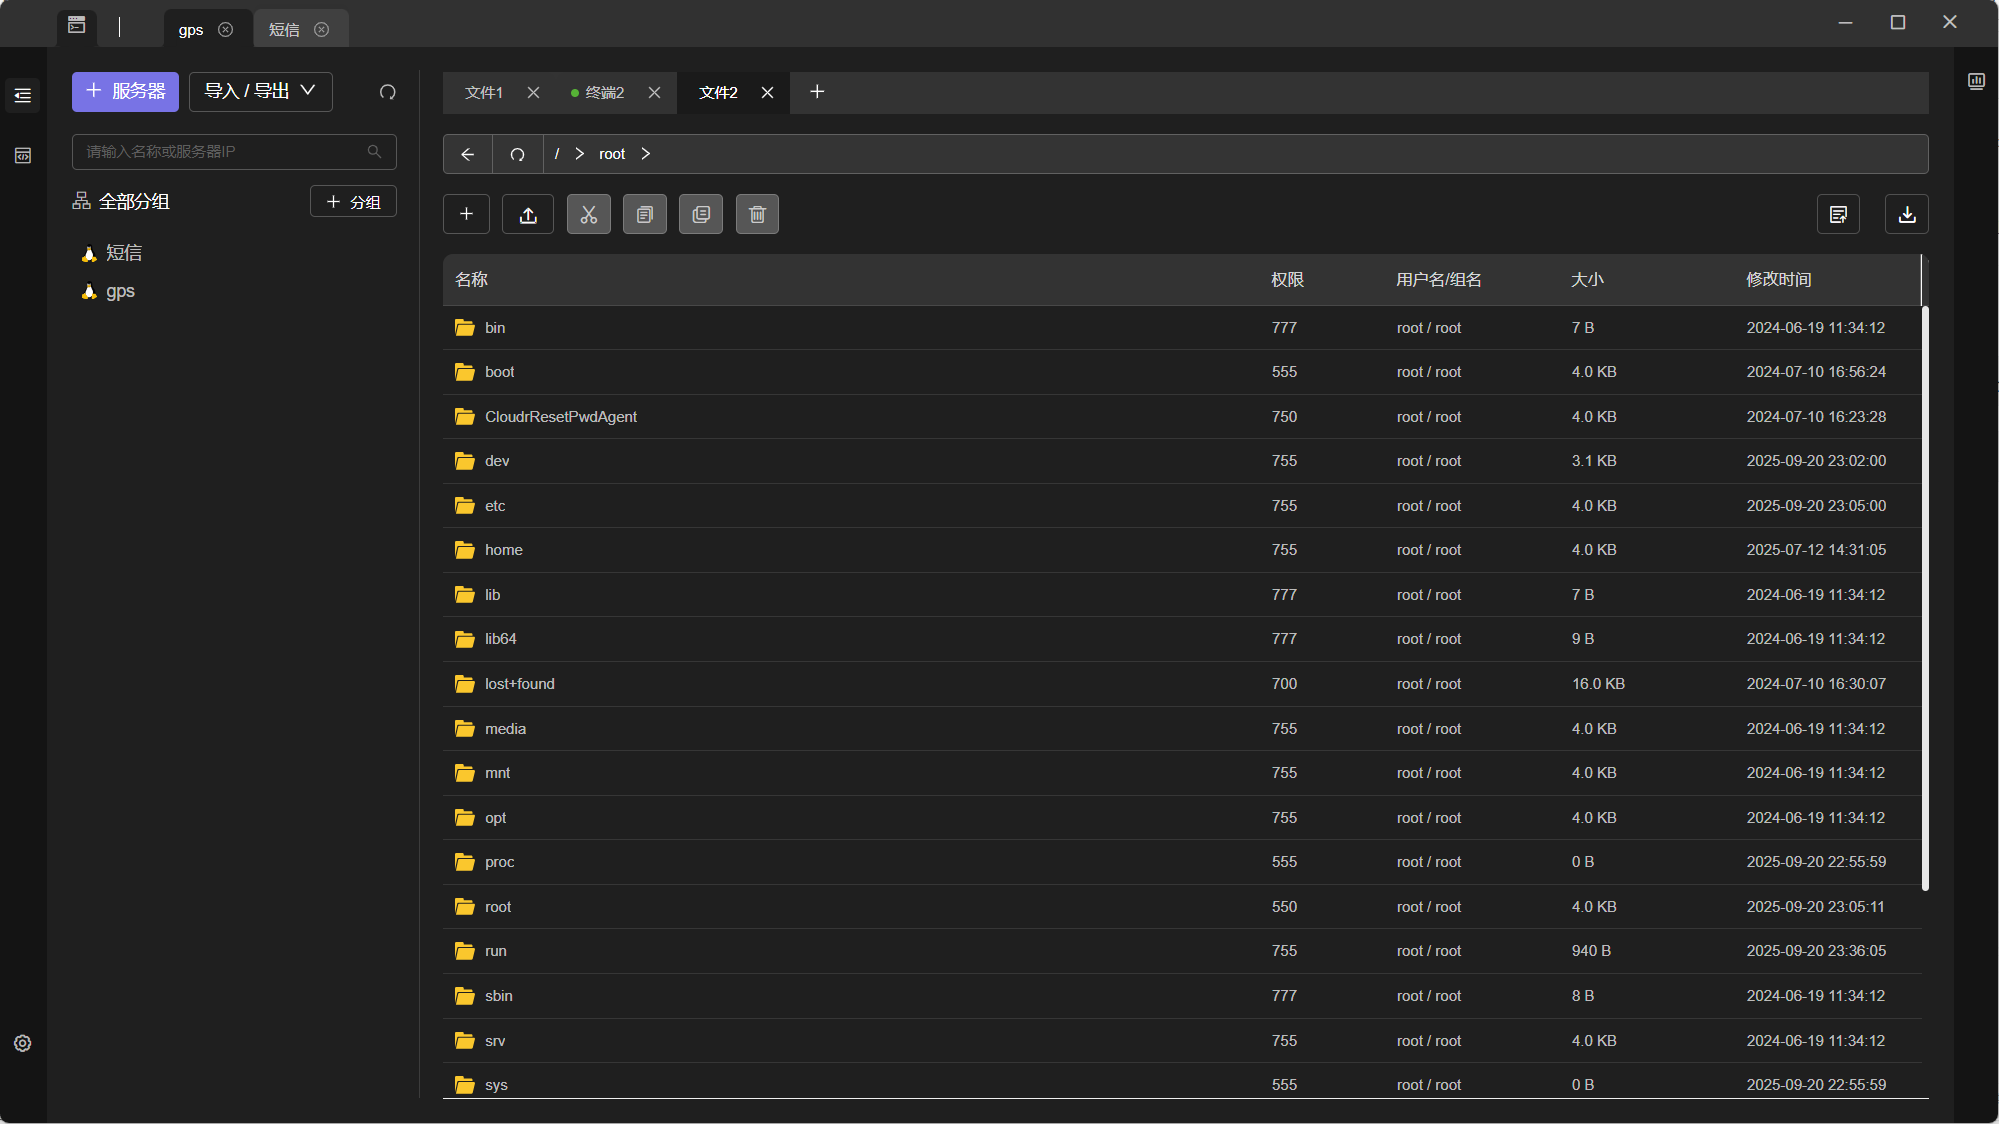Expand the 导入 / 导出 dropdown
The image size is (1999, 1124).
point(260,91)
